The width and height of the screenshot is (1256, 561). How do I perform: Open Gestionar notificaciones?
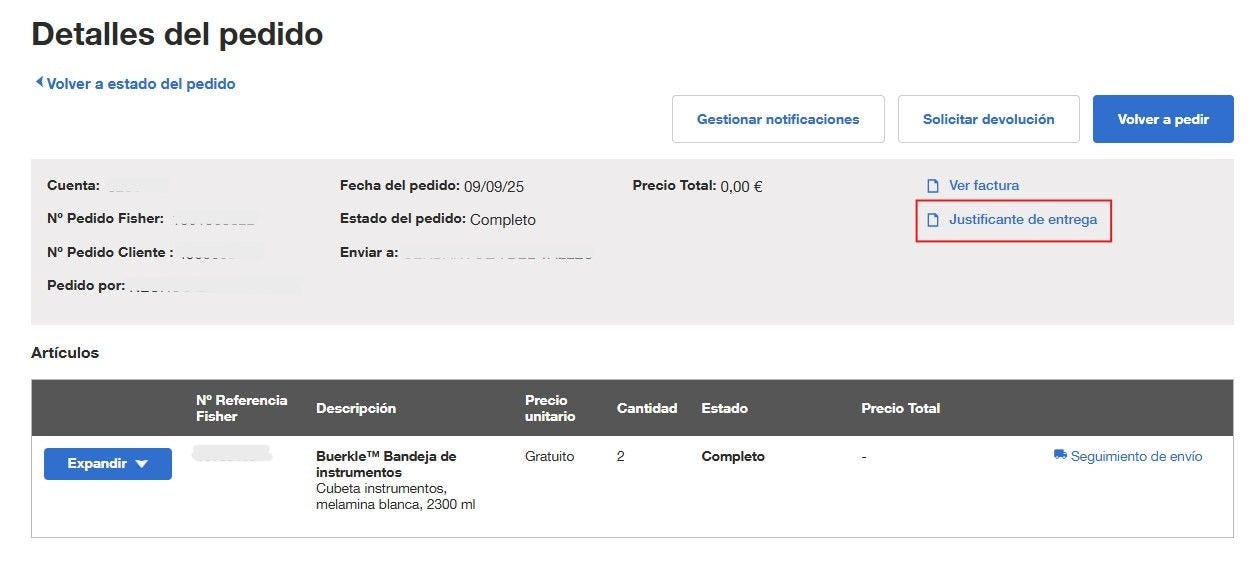point(778,119)
